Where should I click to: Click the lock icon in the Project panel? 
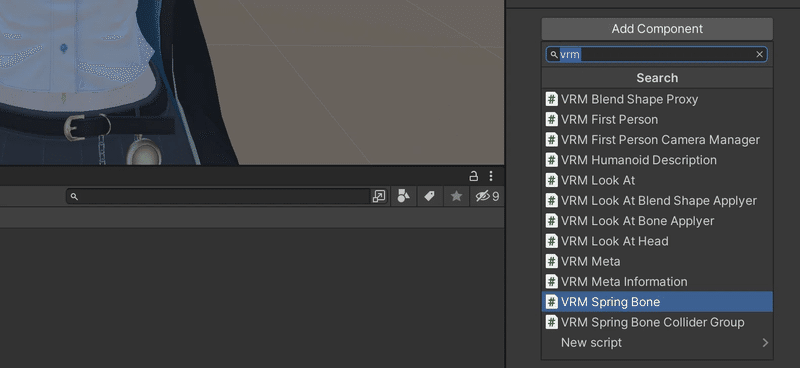473,176
